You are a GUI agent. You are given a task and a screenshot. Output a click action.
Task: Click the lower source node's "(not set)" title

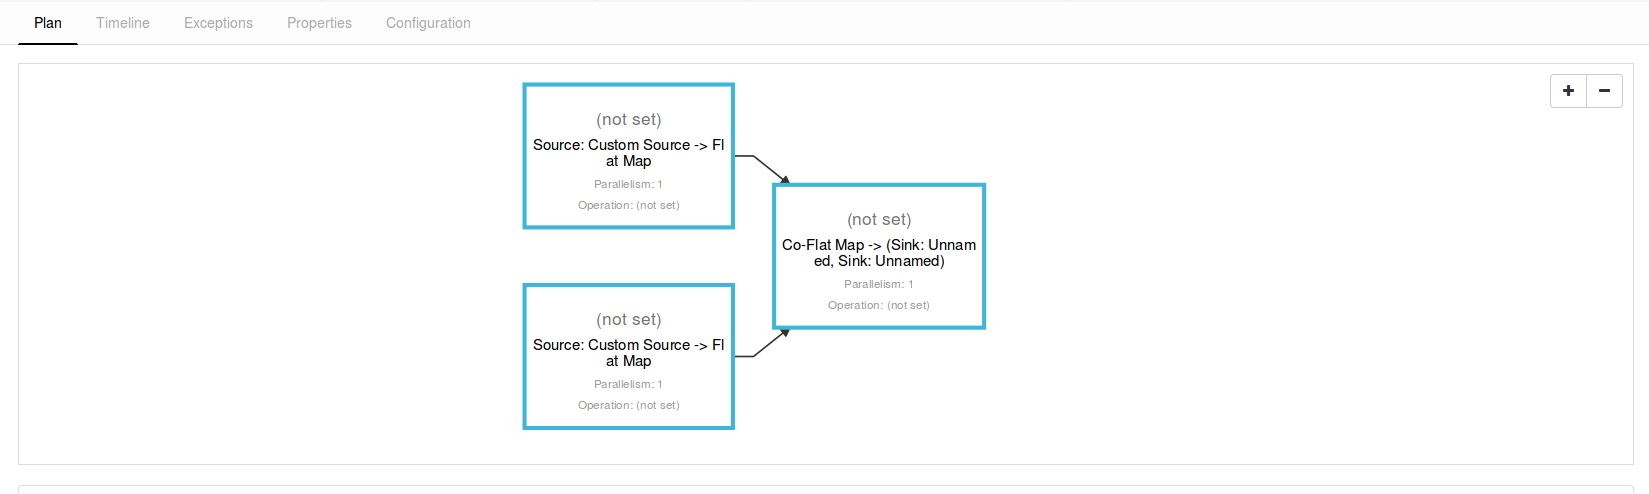pyautogui.click(x=628, y=319)
